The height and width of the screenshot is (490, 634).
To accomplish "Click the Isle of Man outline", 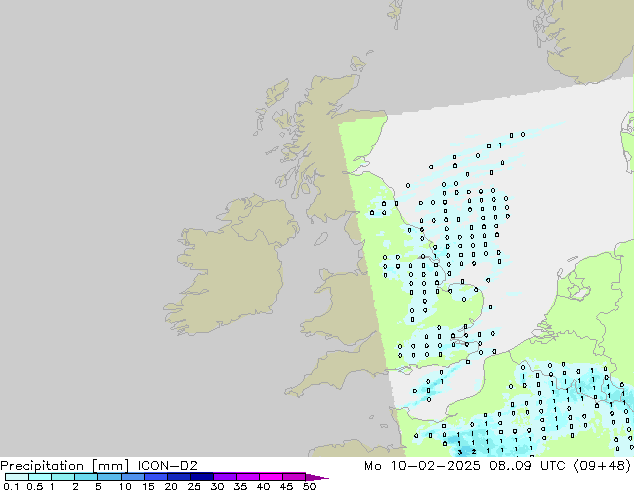I will click(321, 239).
